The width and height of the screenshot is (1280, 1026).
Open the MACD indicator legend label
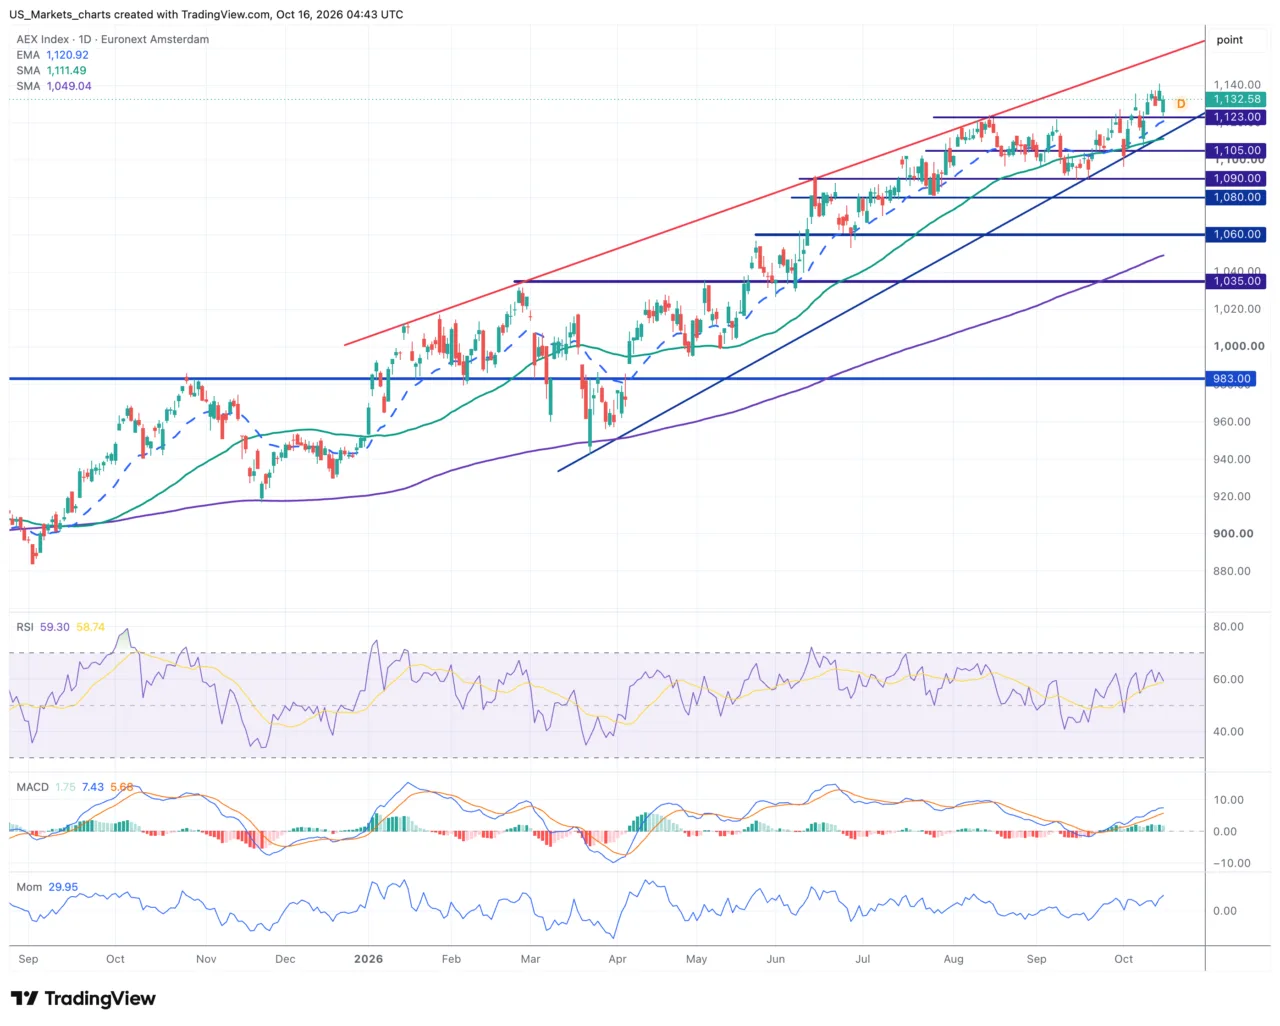[x=32, y=787]
